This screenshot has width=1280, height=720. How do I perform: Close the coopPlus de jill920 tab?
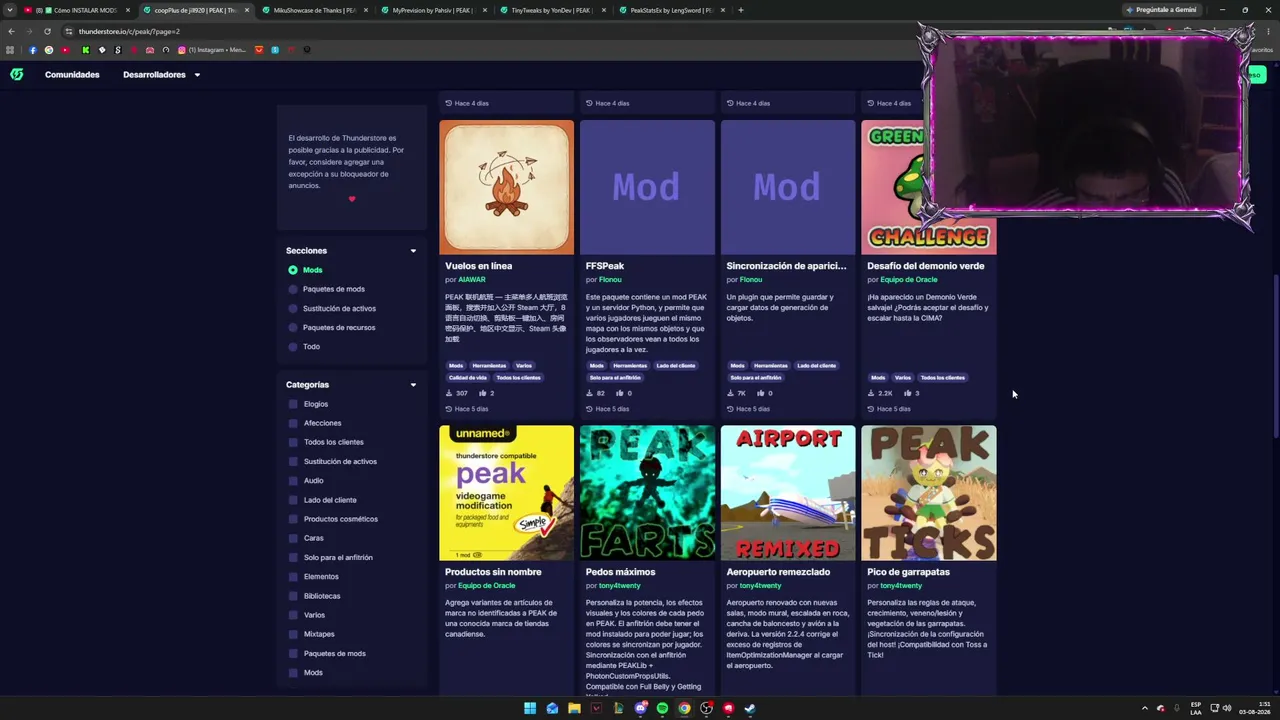(247, 10)
